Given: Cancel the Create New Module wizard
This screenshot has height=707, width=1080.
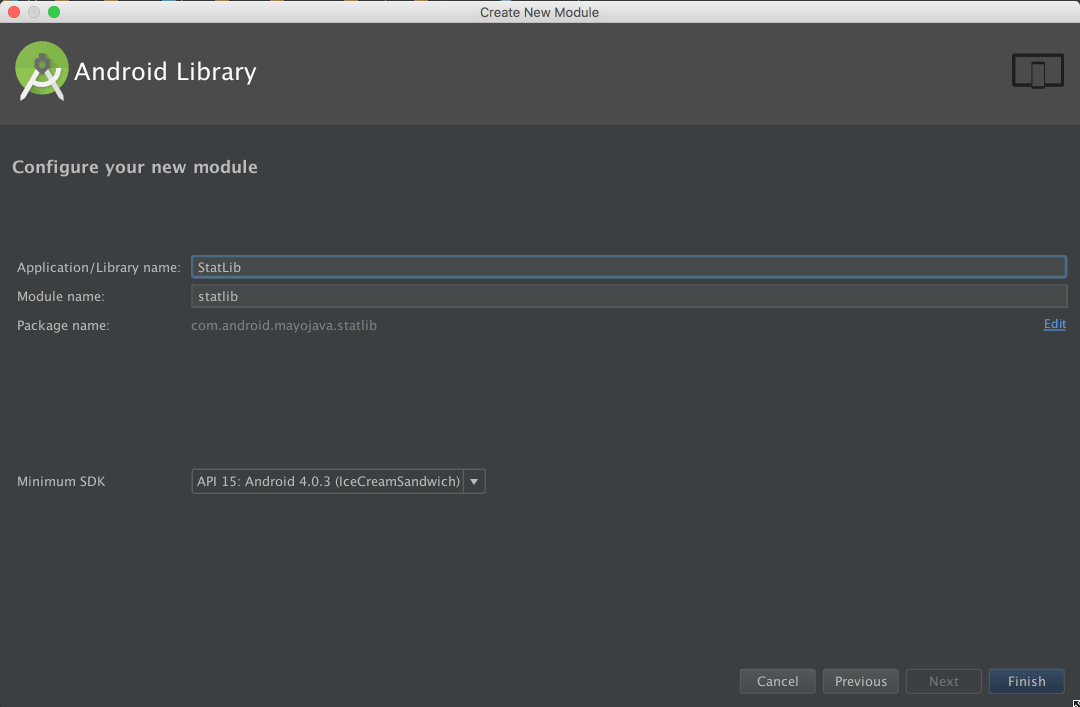Looking at the screenshot, I should 778,681.
